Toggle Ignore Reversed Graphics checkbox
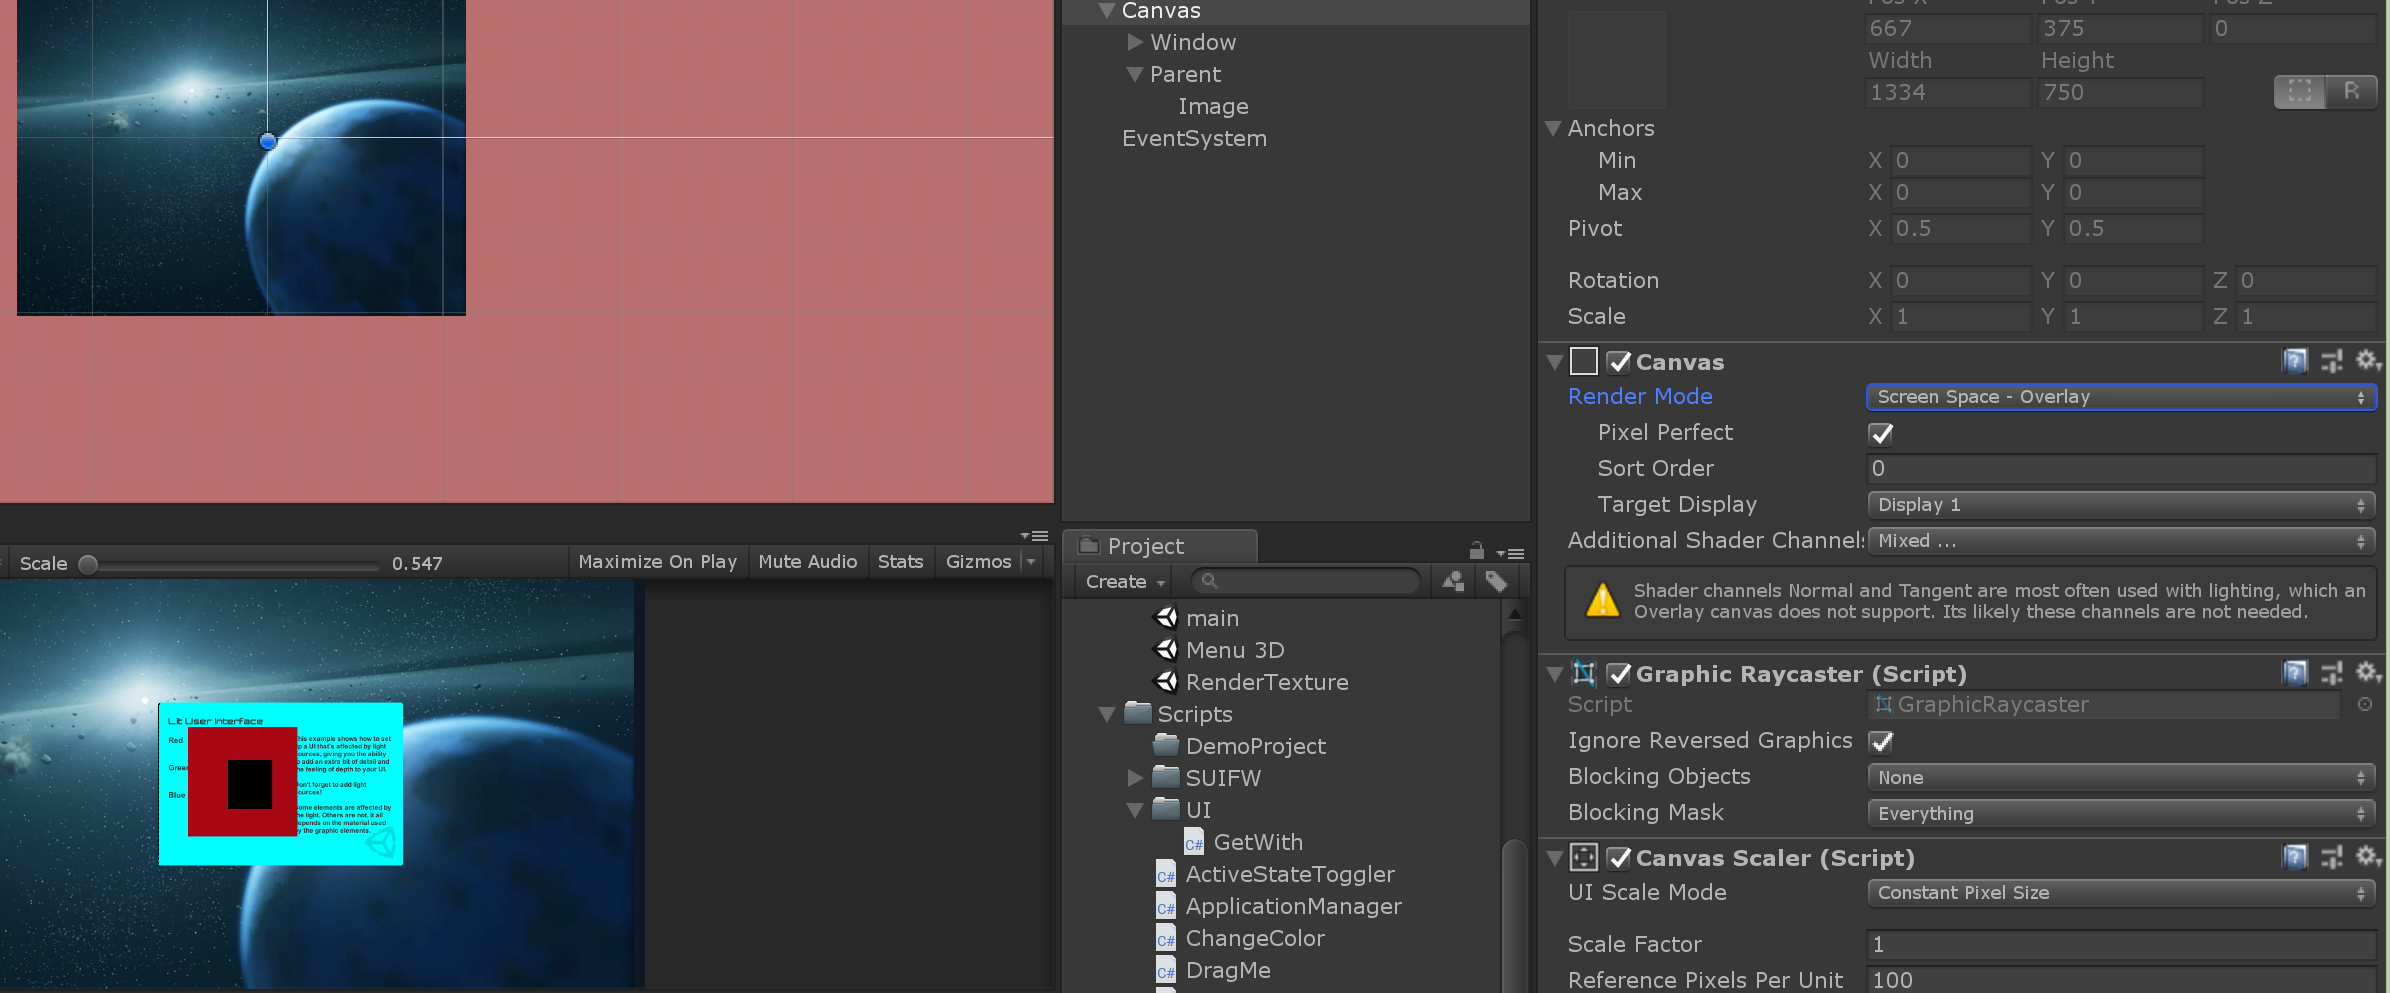Image resolution: width=2390 pixels, height=993 pixels. 1881,741
